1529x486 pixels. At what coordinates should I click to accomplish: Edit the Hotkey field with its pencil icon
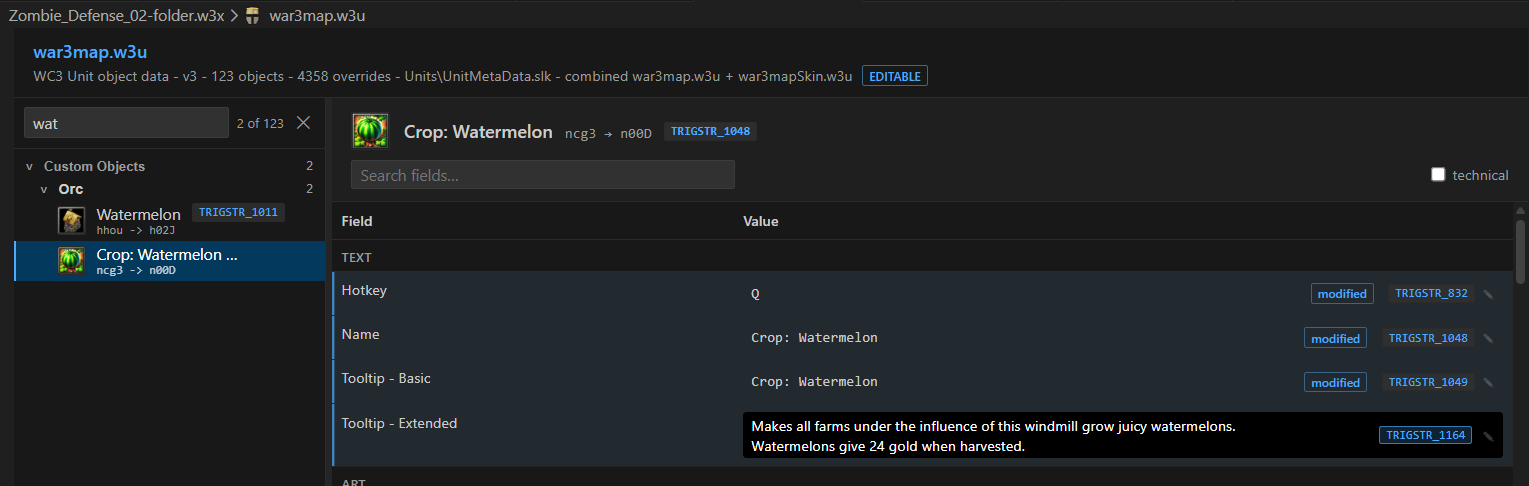pyautogui.click(x=1488, y=294)
